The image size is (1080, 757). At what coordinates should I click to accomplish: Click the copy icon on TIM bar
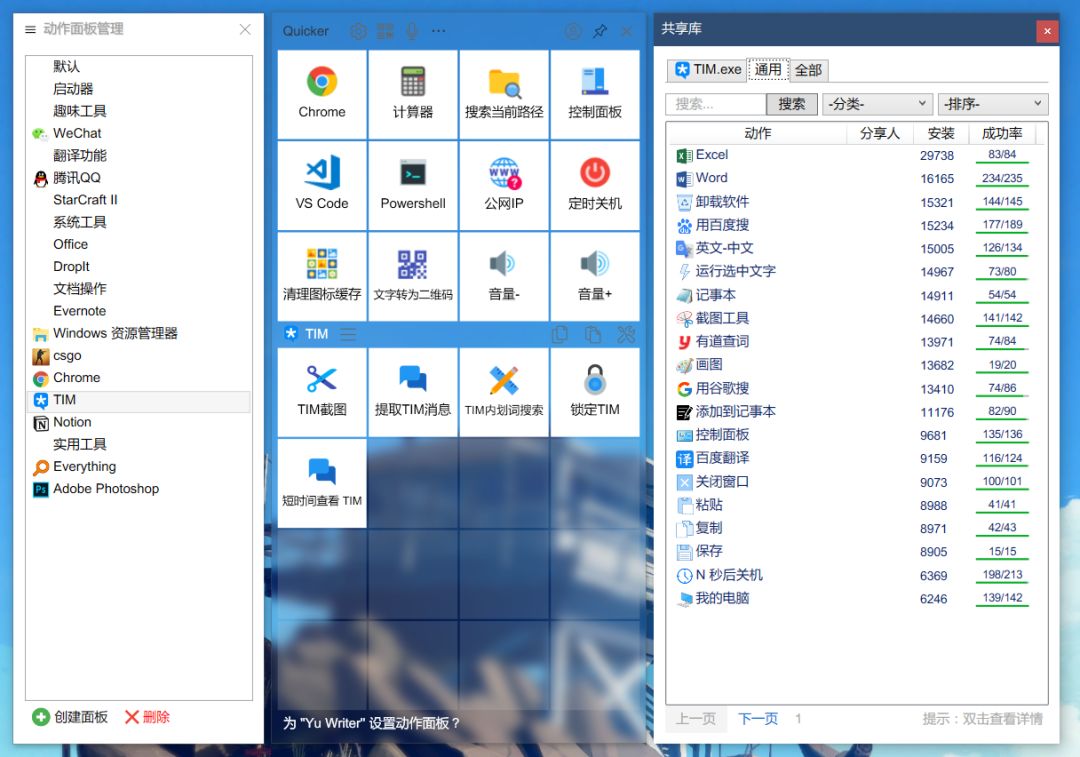coord(560,334)
